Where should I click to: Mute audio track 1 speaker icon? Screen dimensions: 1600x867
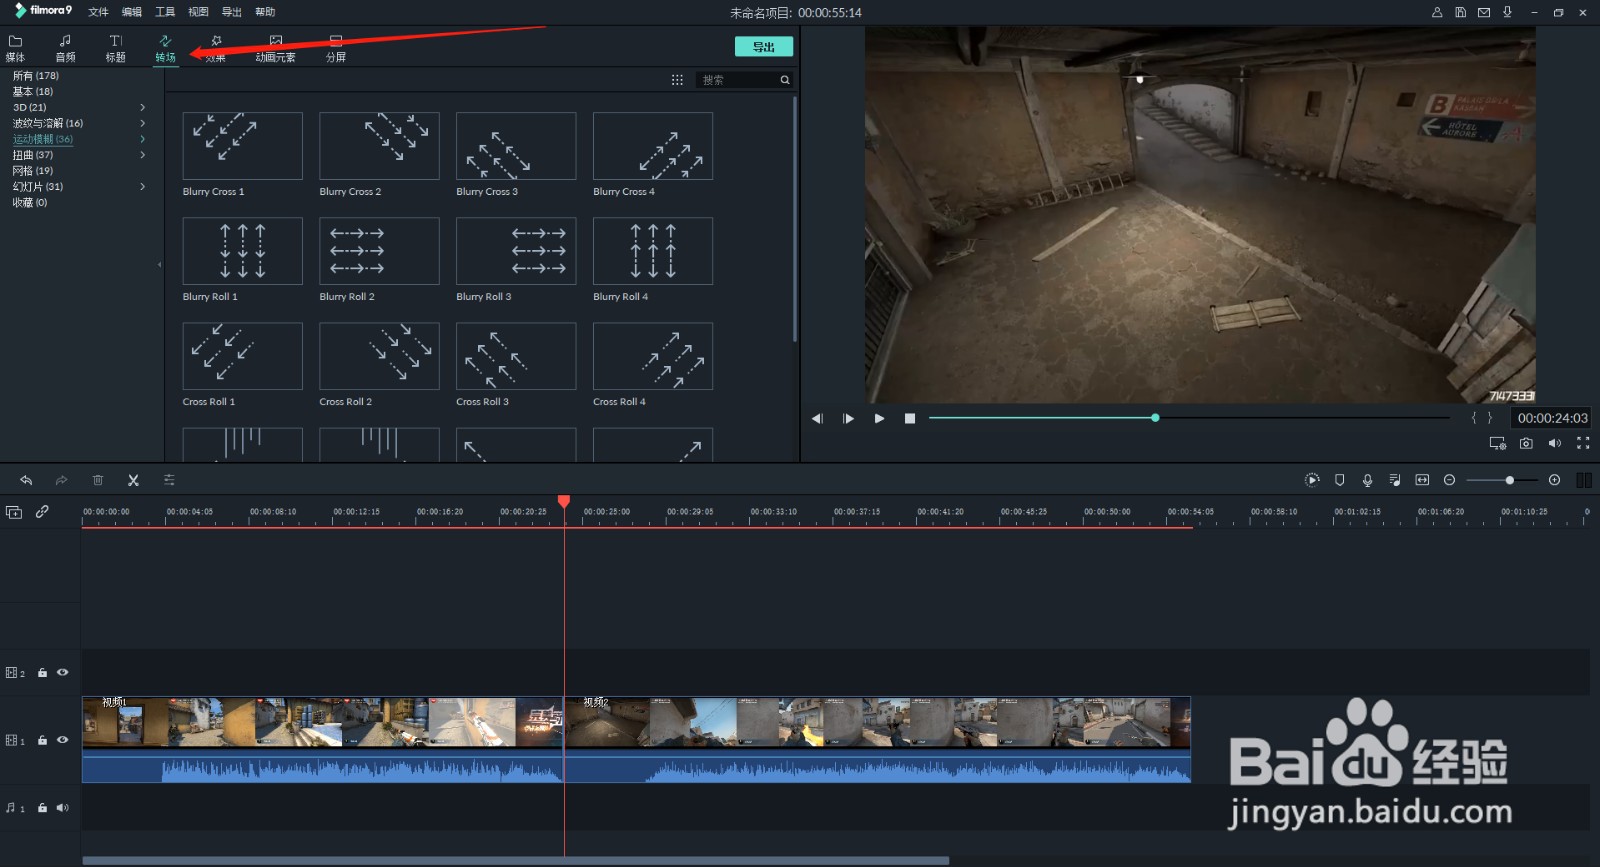[62, 808]
